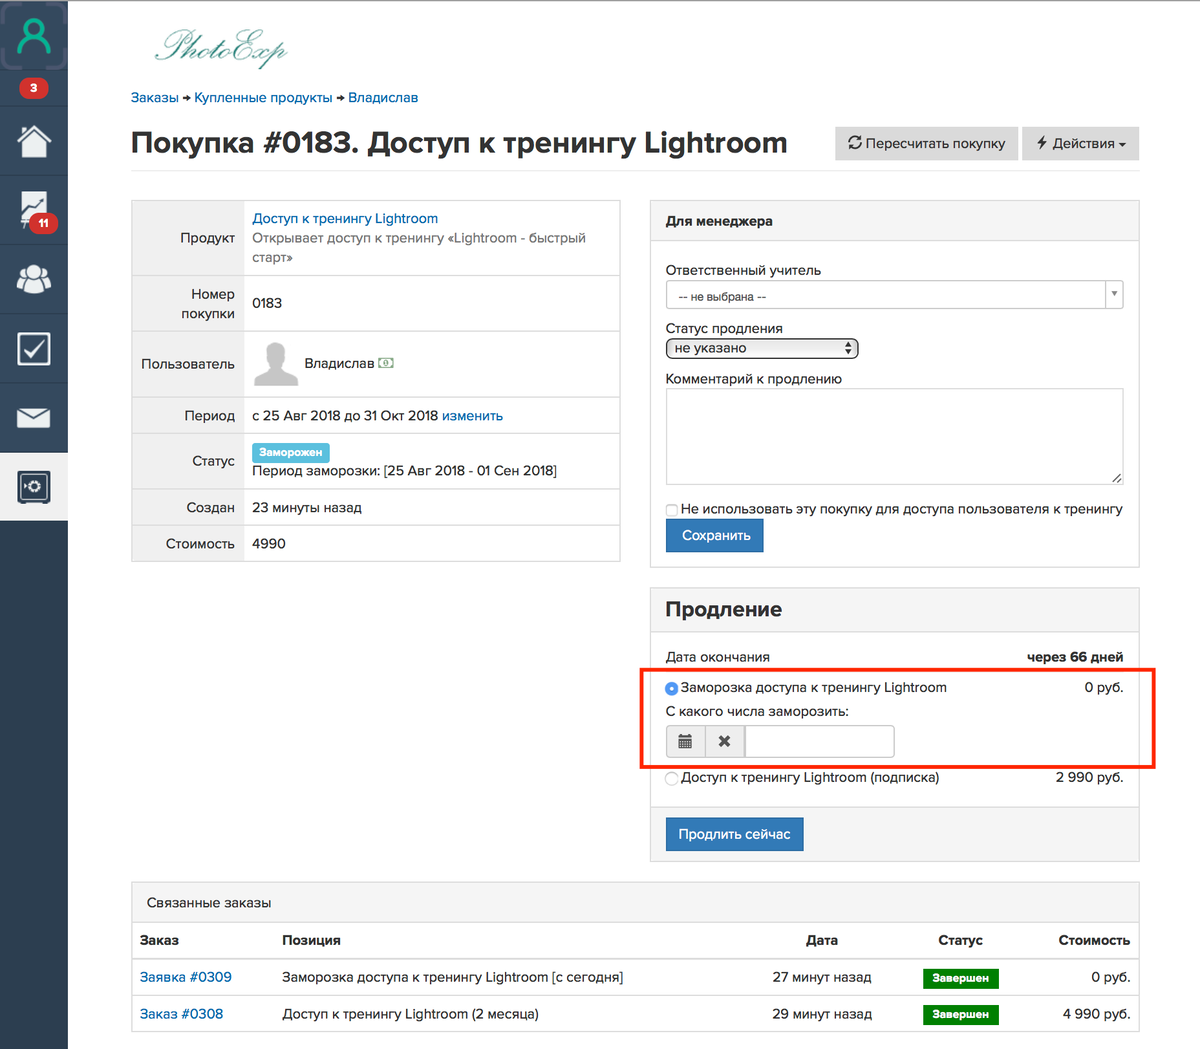Open the user profile icon in sidebar

[34, 37]
